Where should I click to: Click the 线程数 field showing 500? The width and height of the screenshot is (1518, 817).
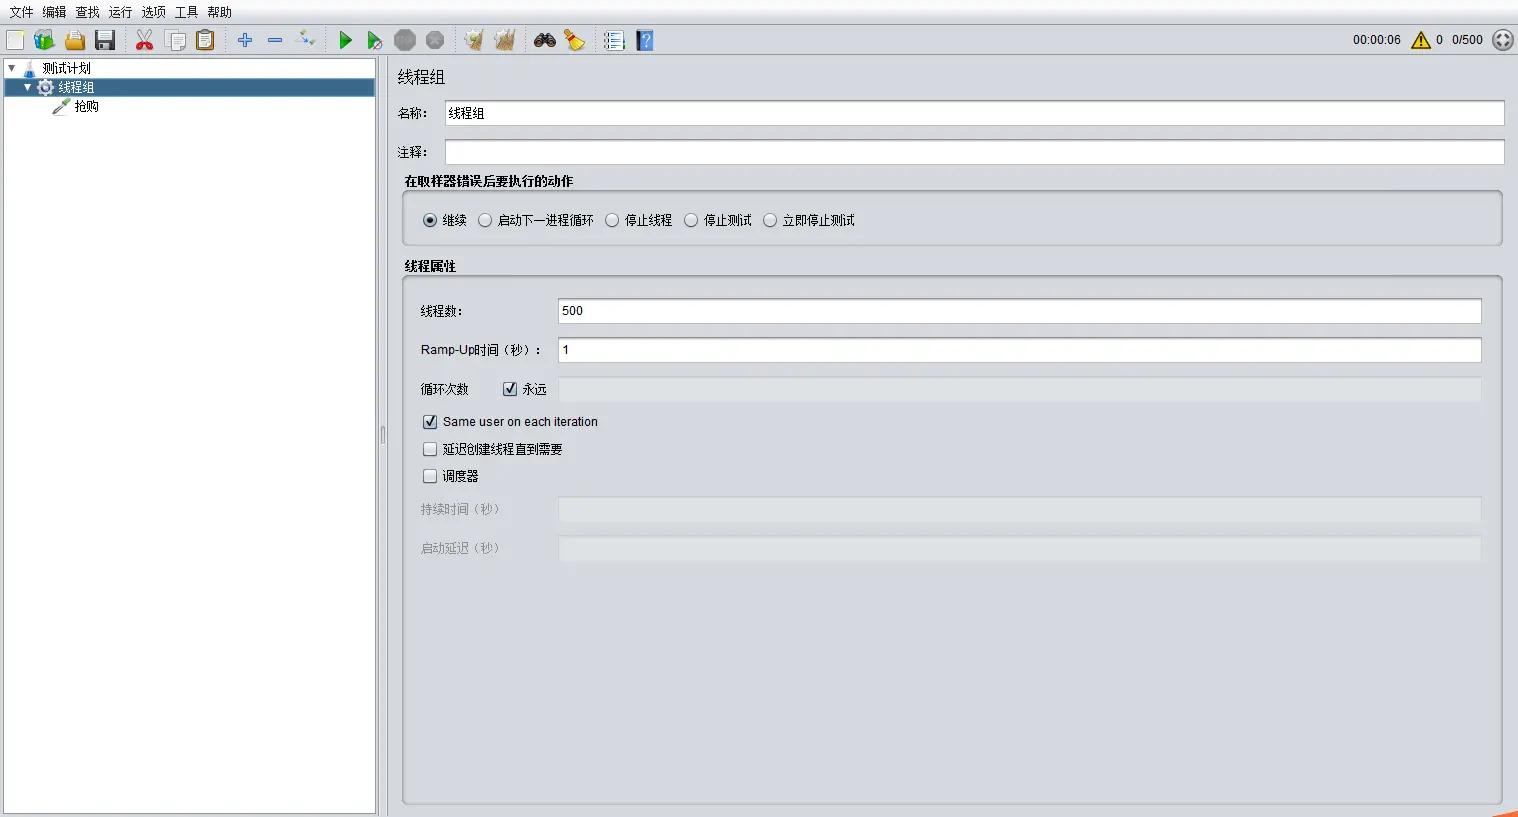coord(1019,311)
